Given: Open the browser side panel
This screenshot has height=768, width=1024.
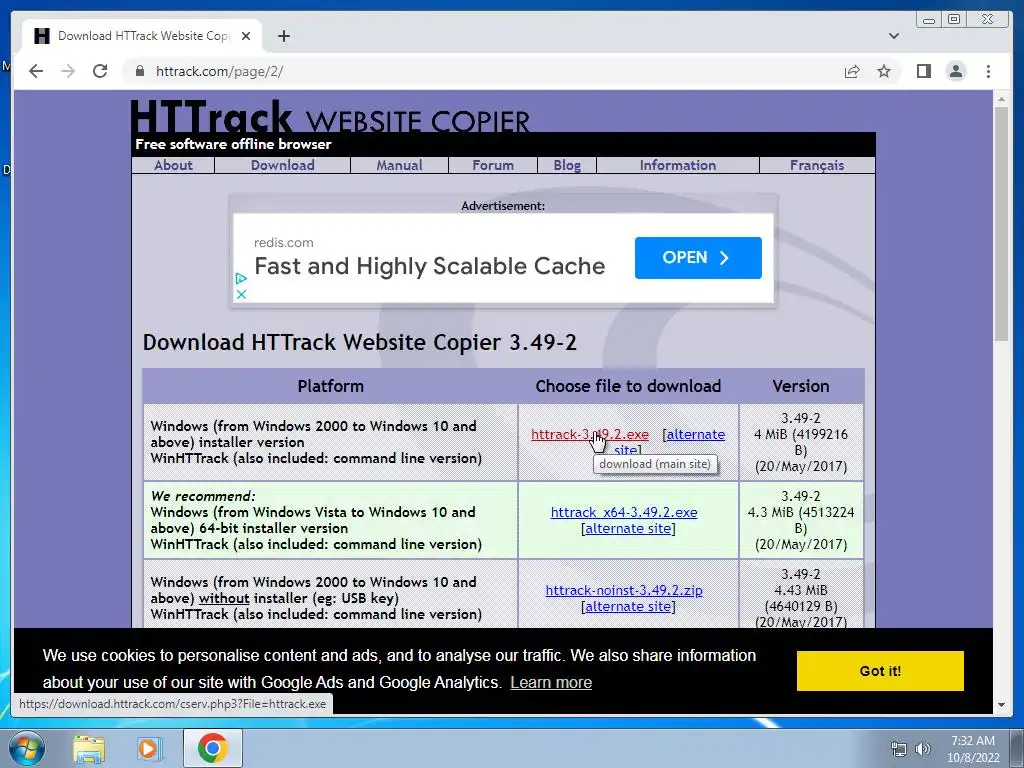Looking at the screenshot, I should tap(923, 71).
